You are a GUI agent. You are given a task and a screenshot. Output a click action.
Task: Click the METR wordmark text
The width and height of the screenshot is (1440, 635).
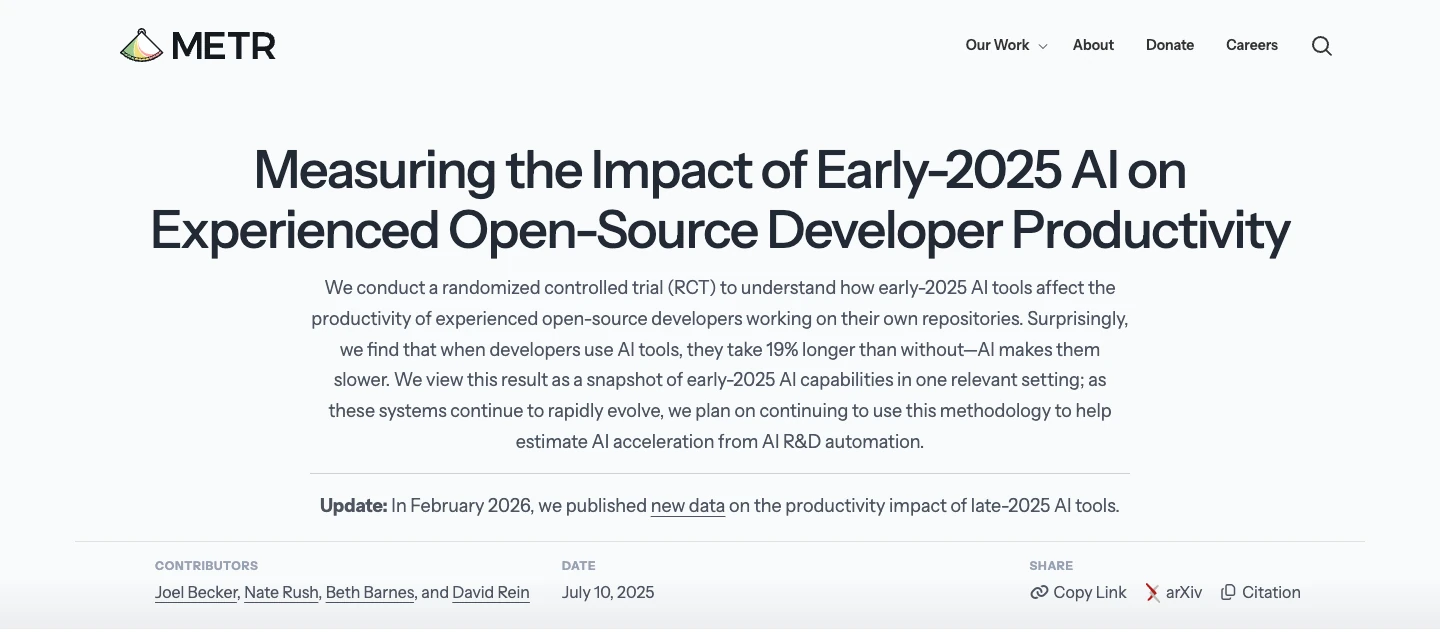pyautogui.click(x=223, y=45)
